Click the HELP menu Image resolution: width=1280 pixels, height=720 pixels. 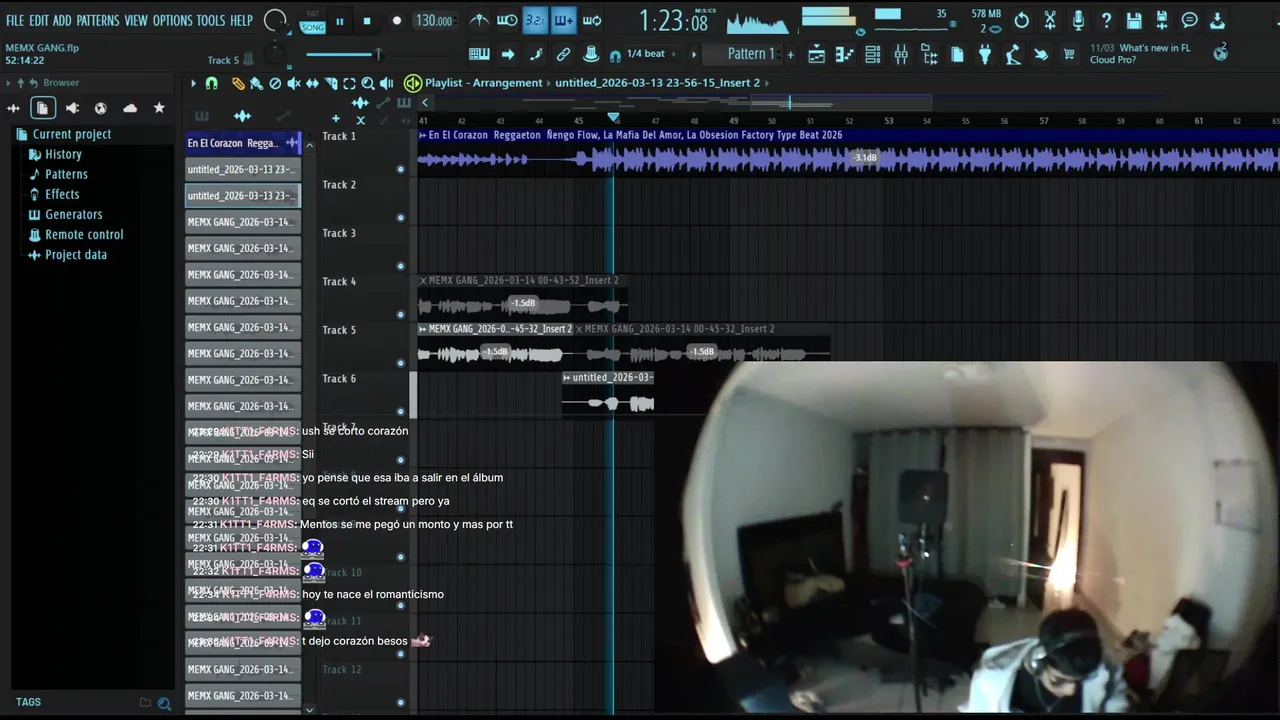[242, 20]
